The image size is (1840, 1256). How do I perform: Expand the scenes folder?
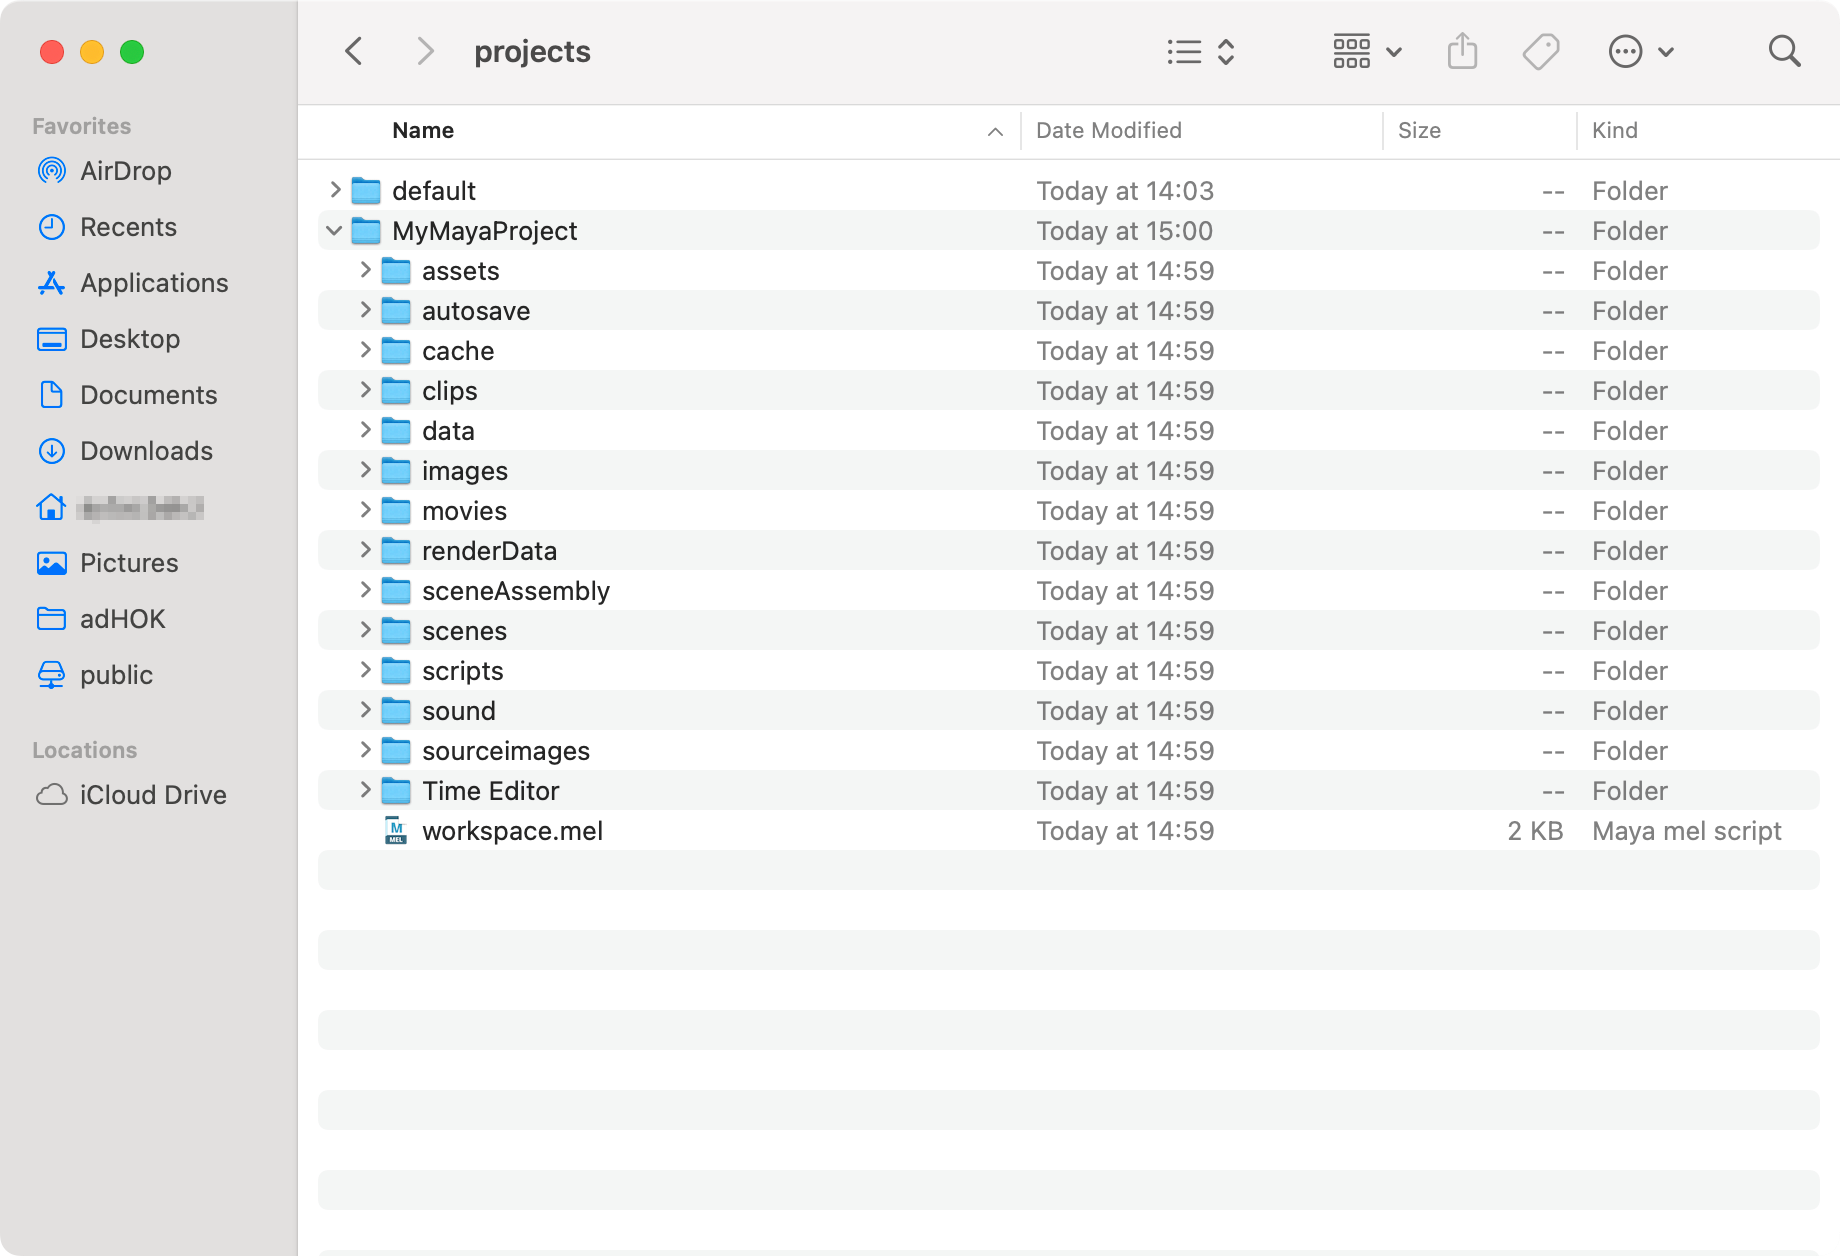364,630
